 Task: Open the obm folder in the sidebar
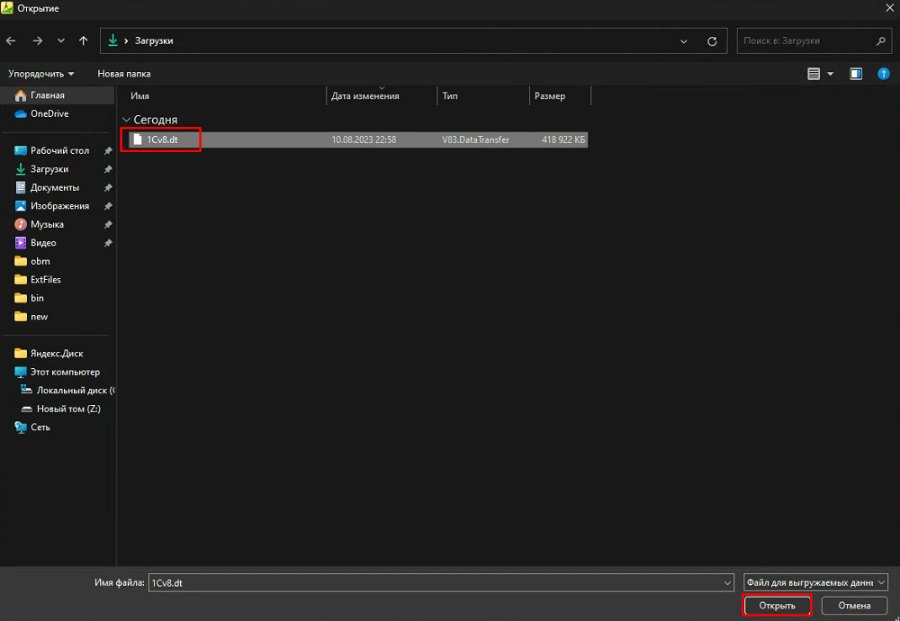pos(40,261)
